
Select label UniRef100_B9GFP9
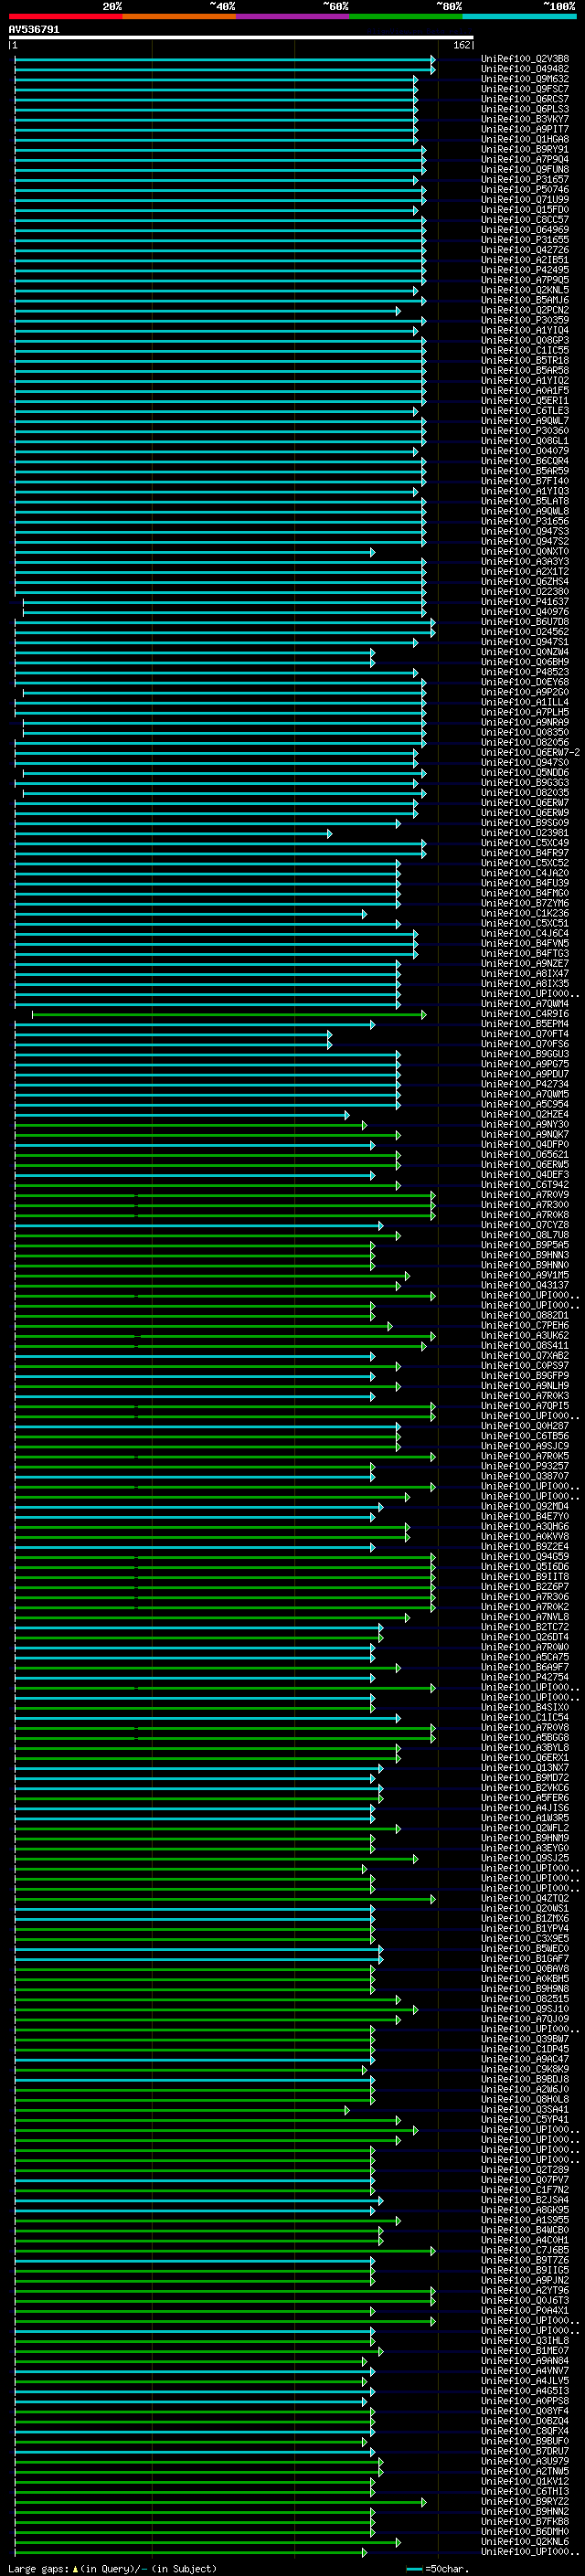(x=525, y=1376)
